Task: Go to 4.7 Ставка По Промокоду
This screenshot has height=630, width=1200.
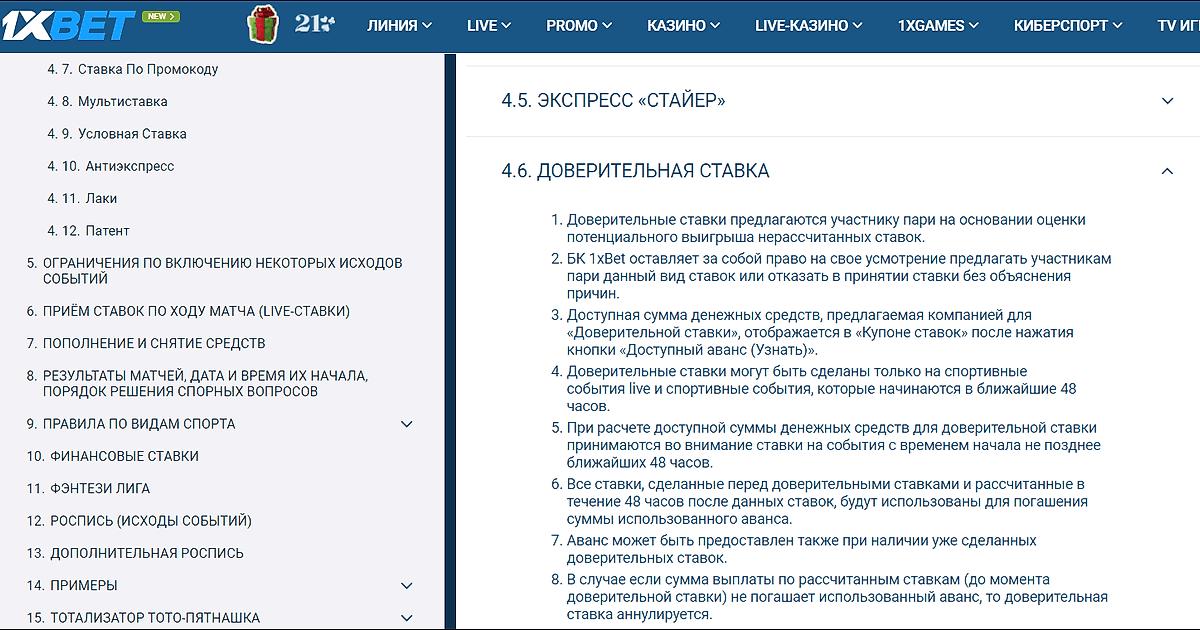Action: click(x=133, y=69)
